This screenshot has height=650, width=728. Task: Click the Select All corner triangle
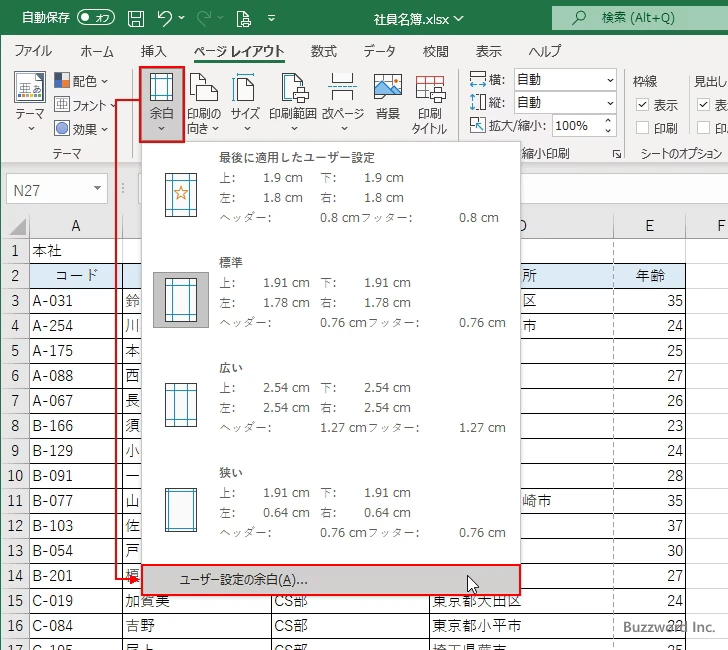(17, 227)
